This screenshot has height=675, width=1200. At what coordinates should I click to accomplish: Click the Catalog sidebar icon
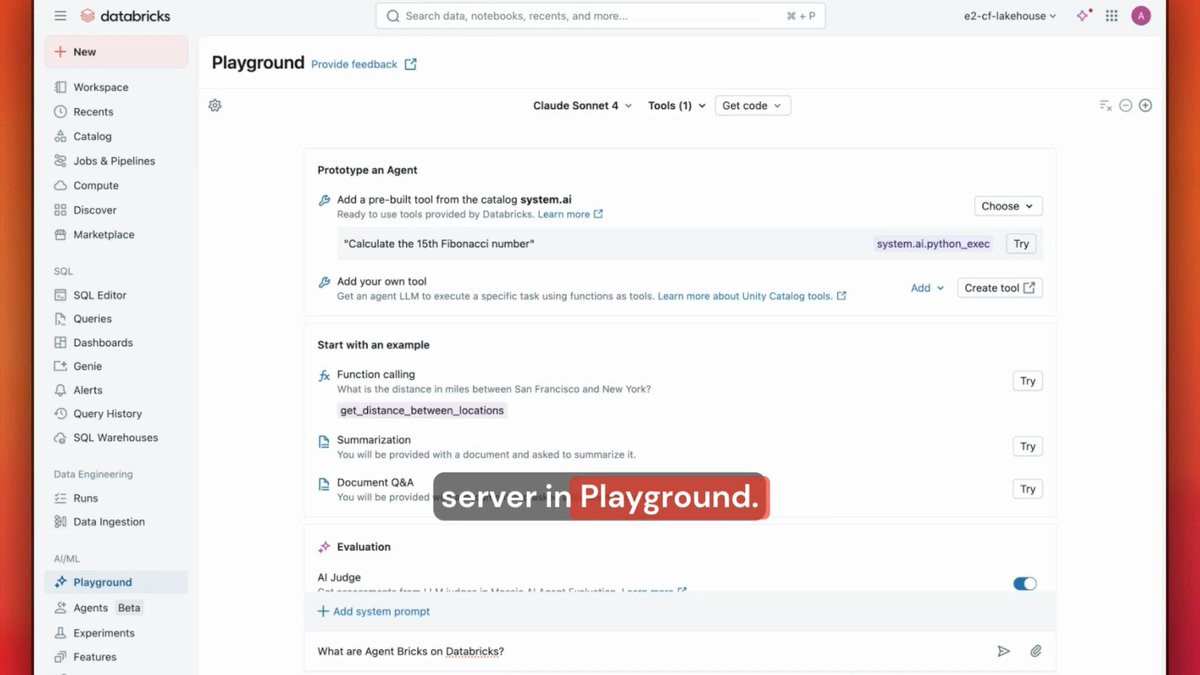click(61, 136)
